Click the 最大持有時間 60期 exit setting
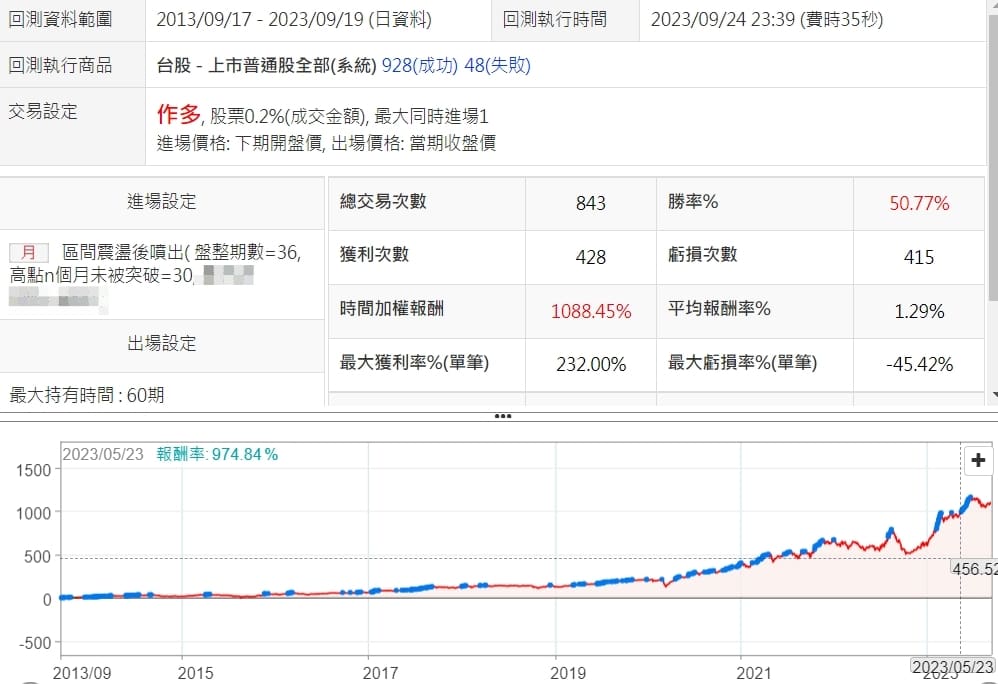The height and width of the screenshot is (684, 998). [87, 395]
